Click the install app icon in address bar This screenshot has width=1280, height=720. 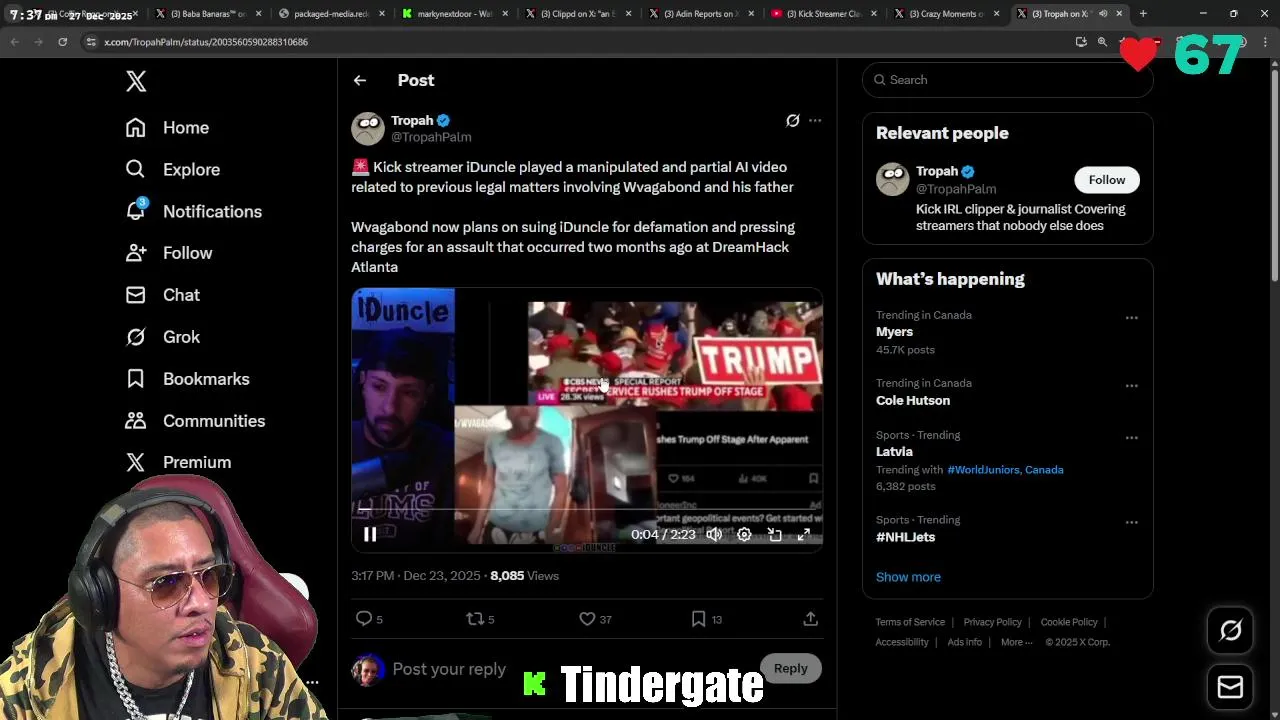1081,42
